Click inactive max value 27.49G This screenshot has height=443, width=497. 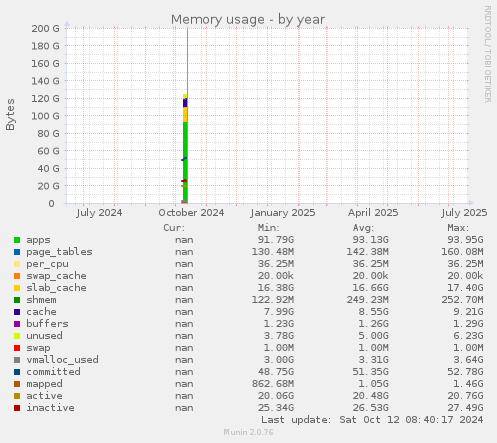[x=465, y=408]
